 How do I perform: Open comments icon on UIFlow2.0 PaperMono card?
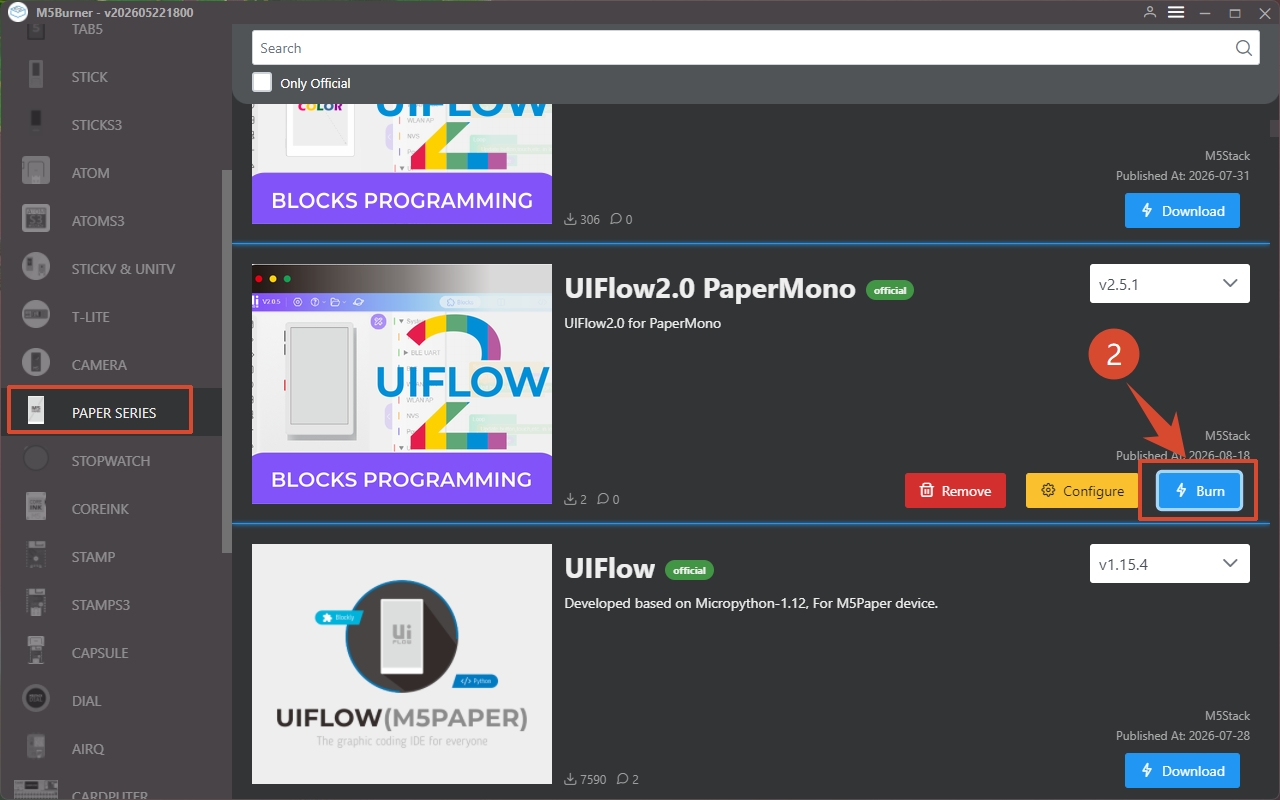click(x=602, y=499)
